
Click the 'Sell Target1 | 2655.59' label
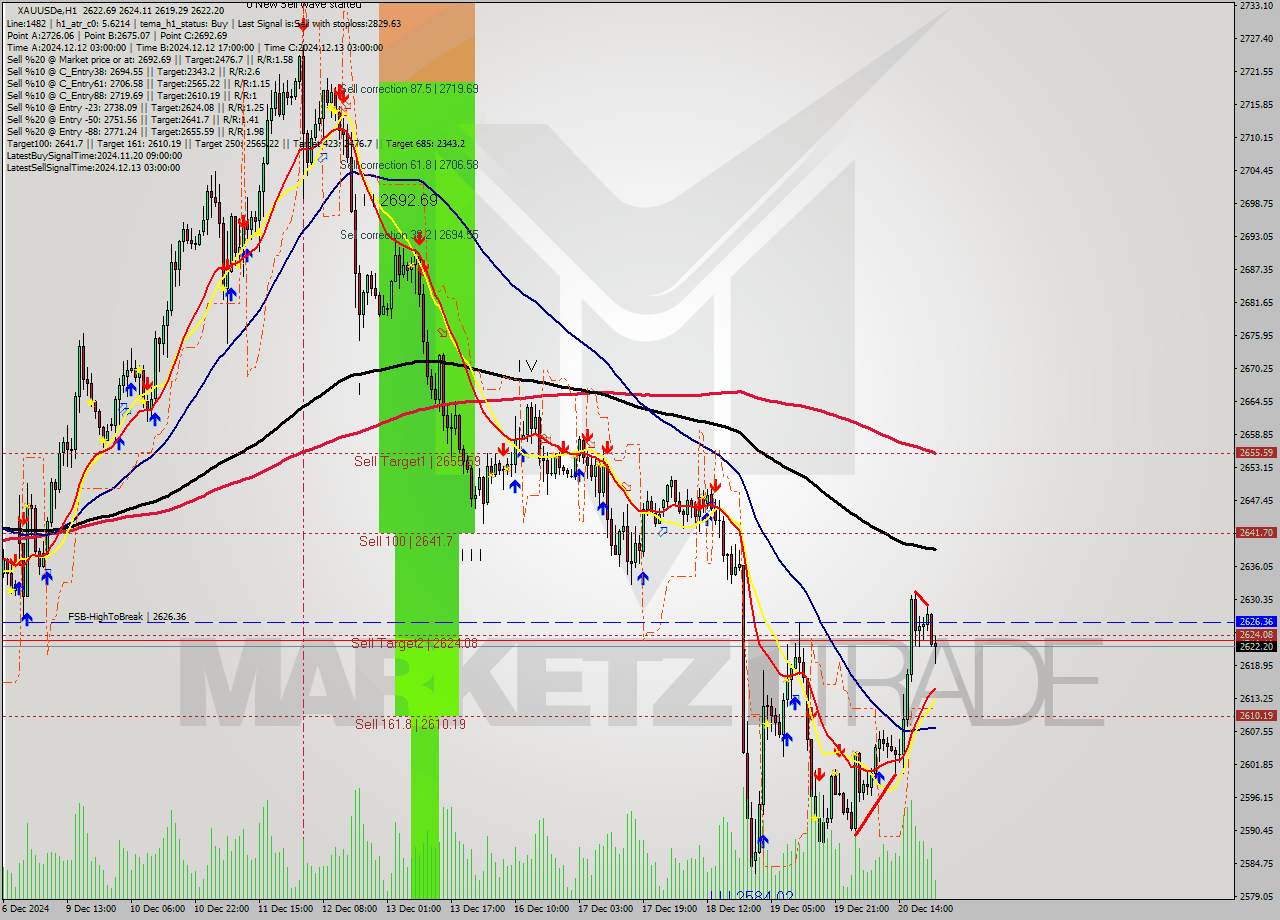click(417, 461)
